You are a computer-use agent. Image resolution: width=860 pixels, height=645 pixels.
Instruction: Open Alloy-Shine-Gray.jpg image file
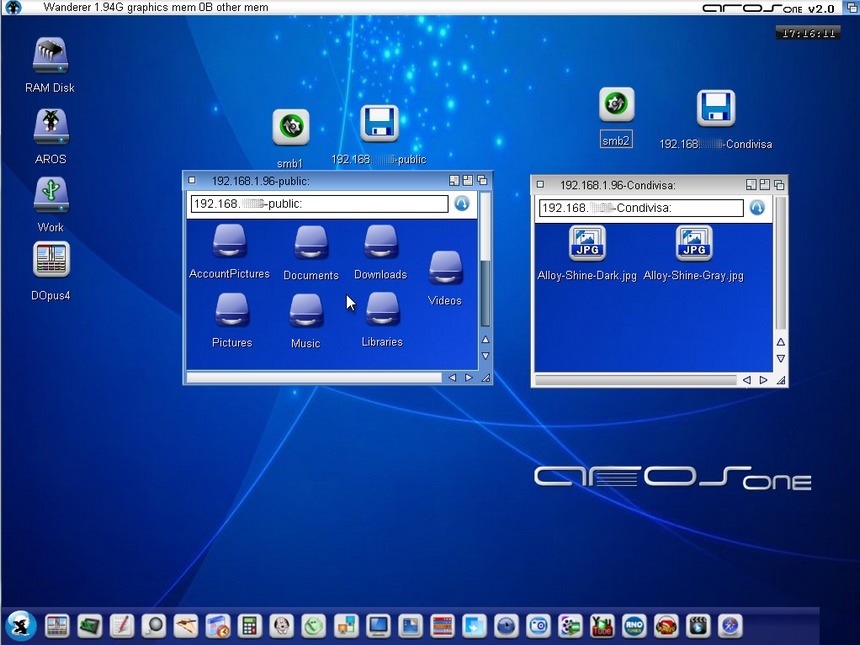point(694,243)
